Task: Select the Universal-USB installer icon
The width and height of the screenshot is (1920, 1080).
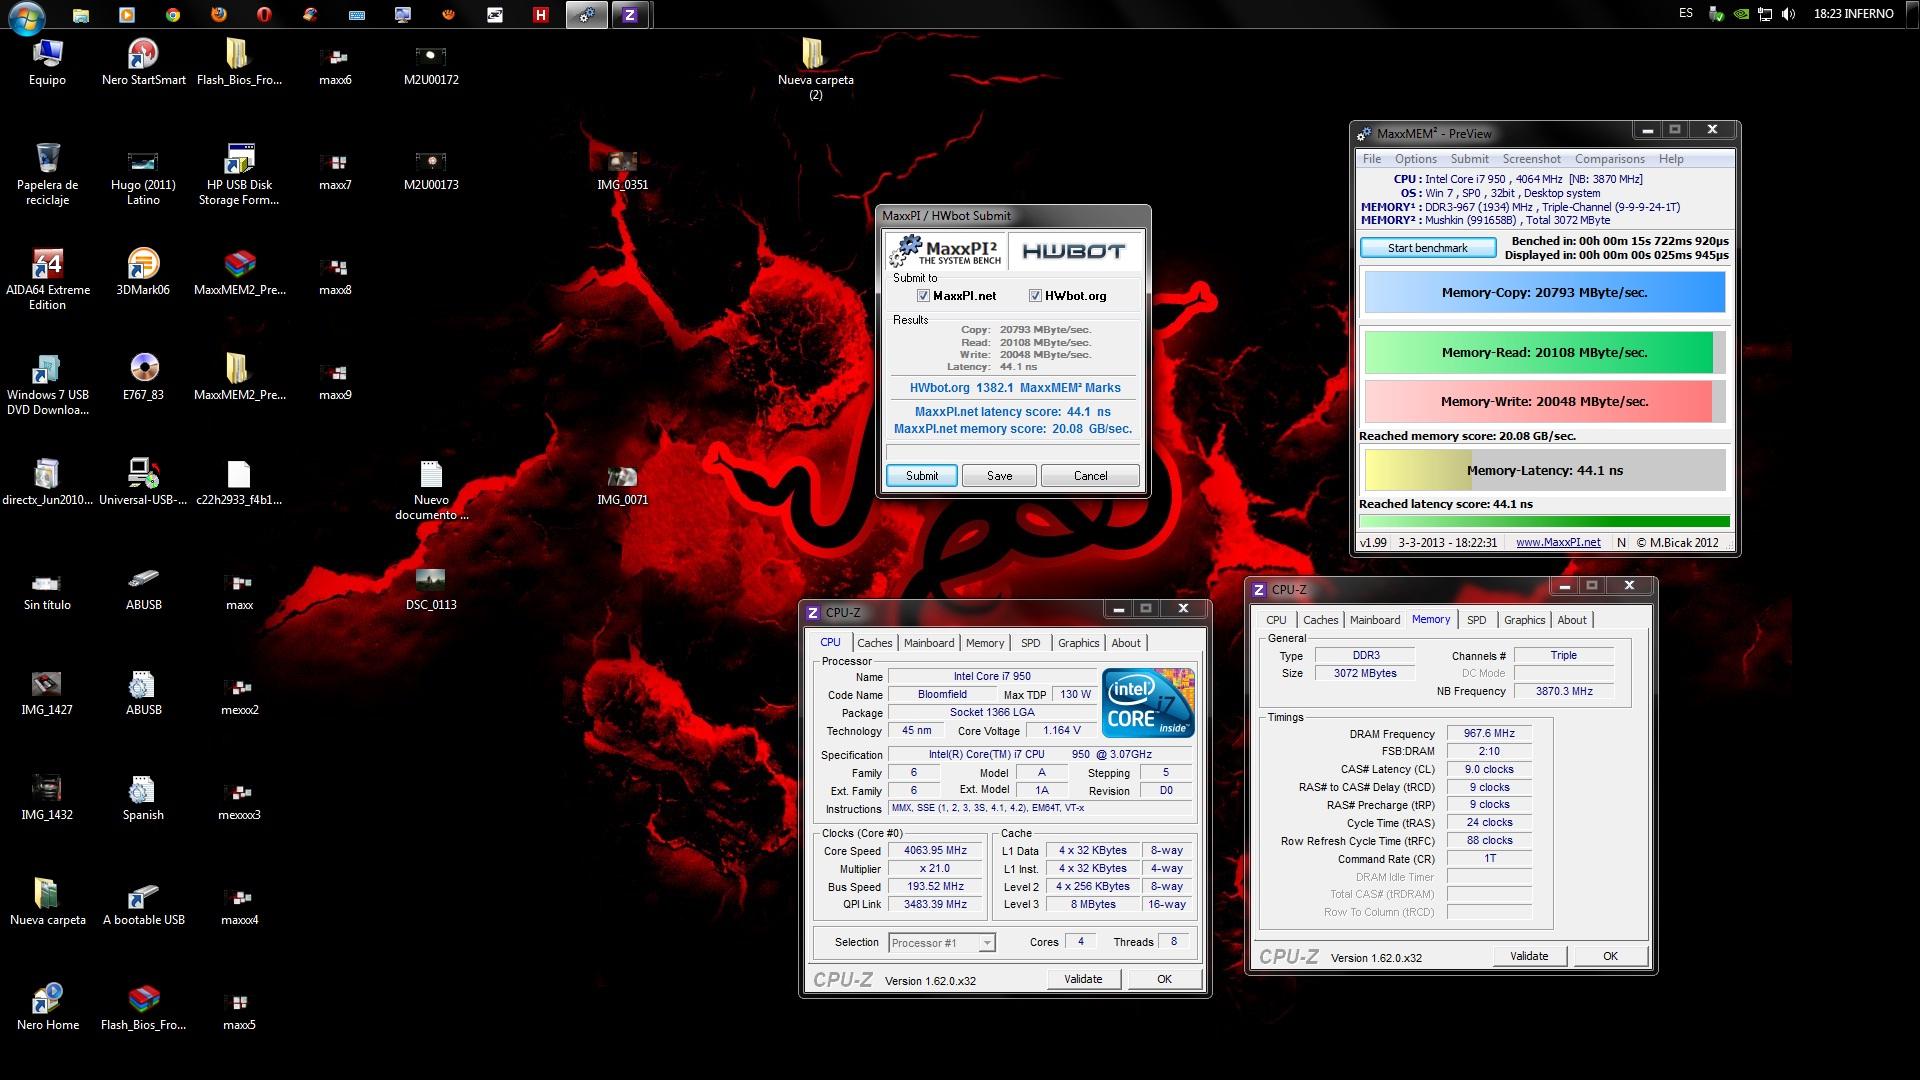Action: click(143, 482)
